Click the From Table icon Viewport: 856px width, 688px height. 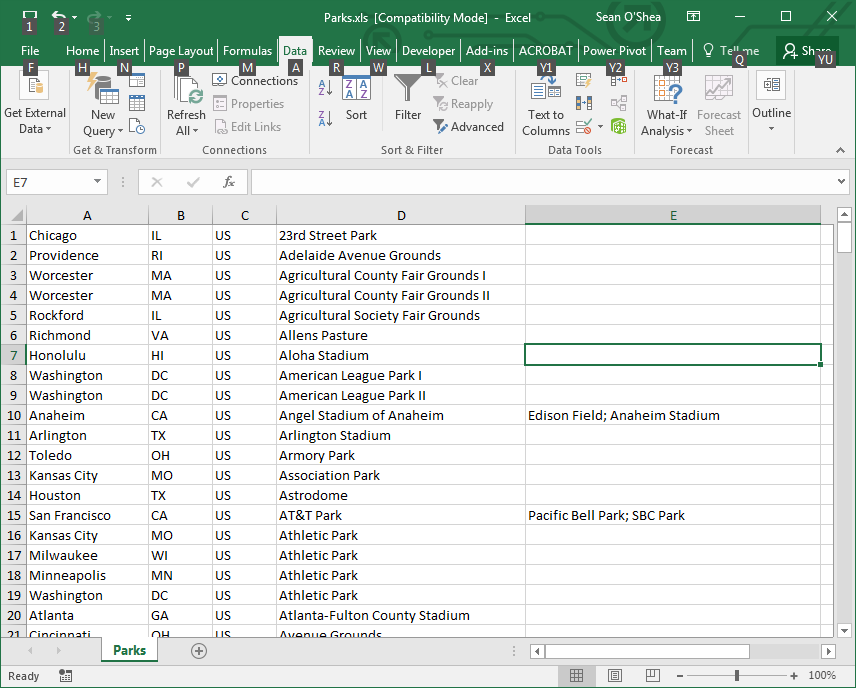tap(136, 103)
